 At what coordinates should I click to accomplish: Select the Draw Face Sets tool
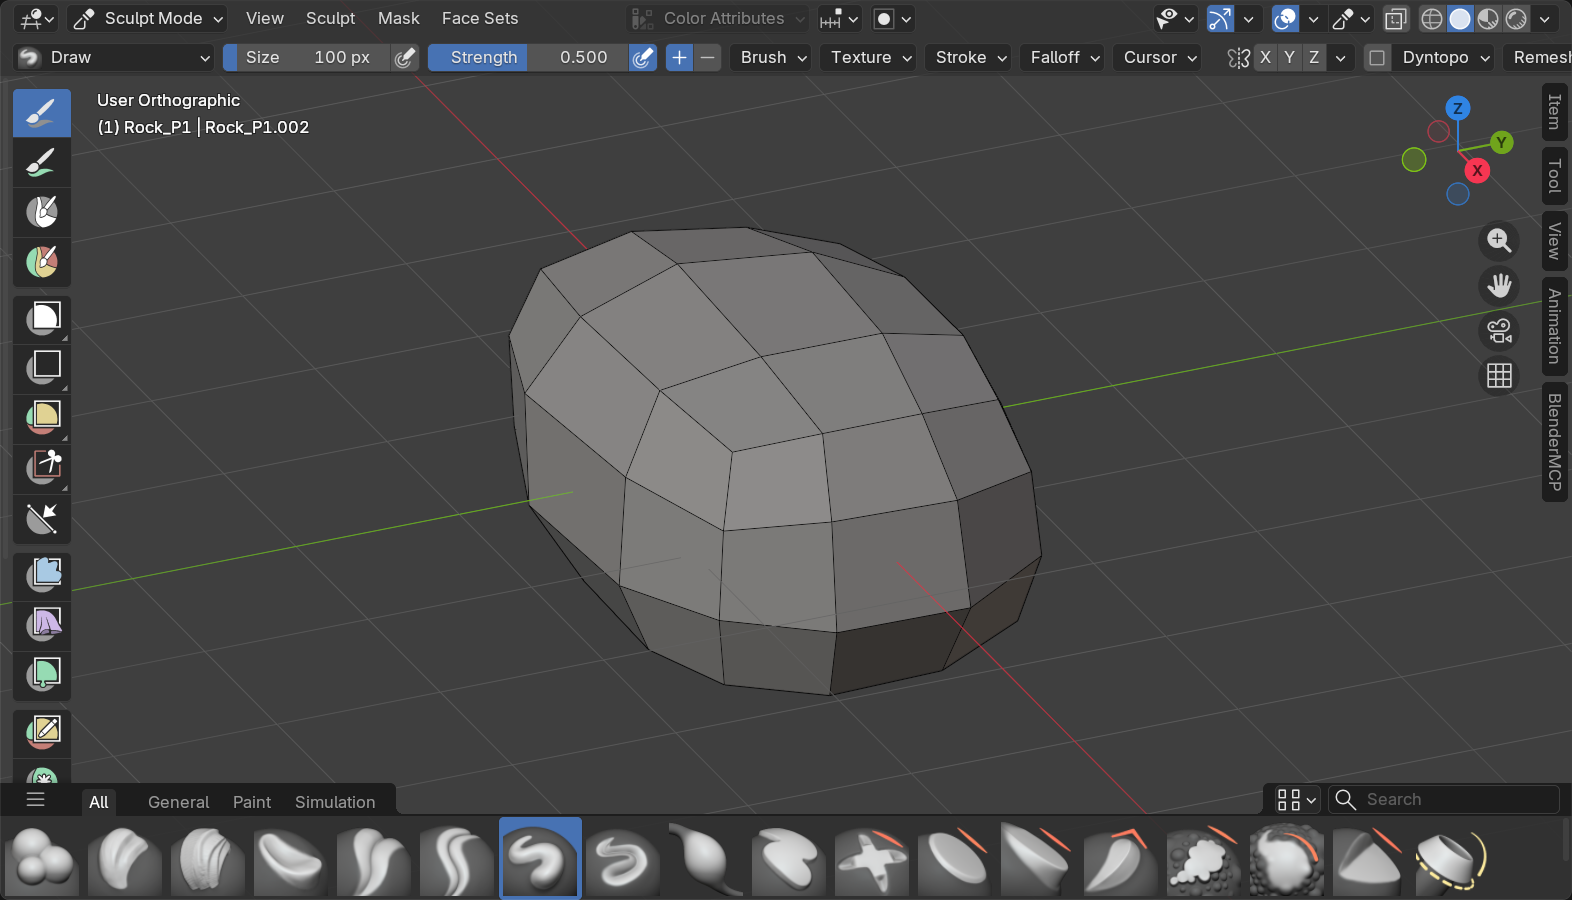point(42,262)
